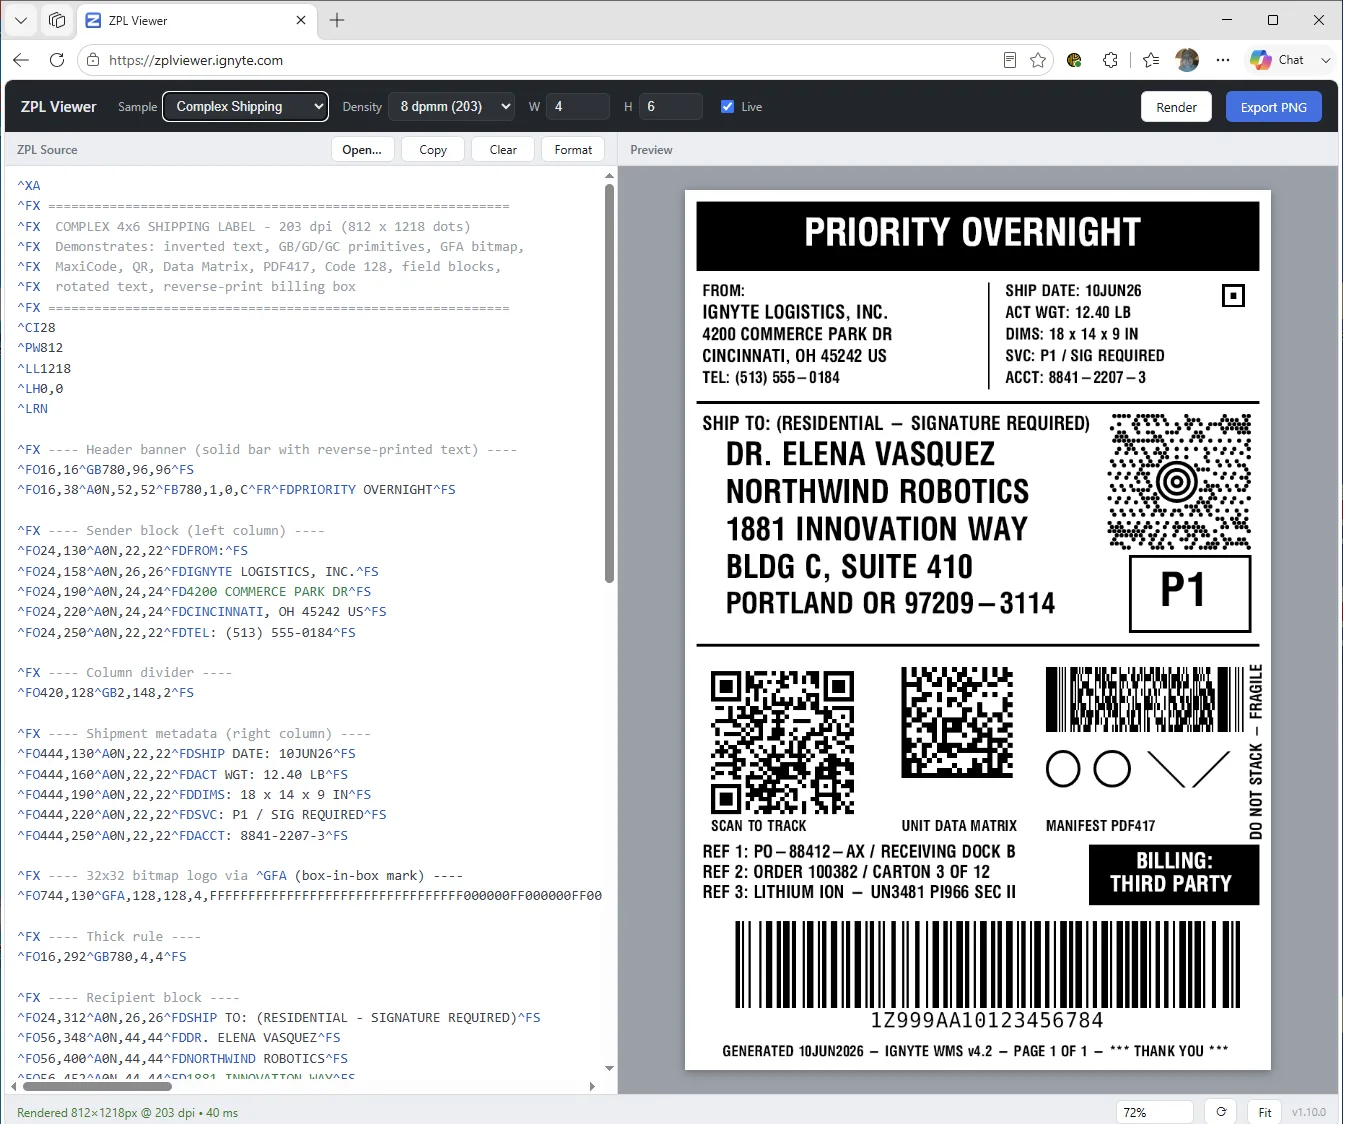
Task: Click the 72% zoom level field
Action: tap(1155, 1112)
